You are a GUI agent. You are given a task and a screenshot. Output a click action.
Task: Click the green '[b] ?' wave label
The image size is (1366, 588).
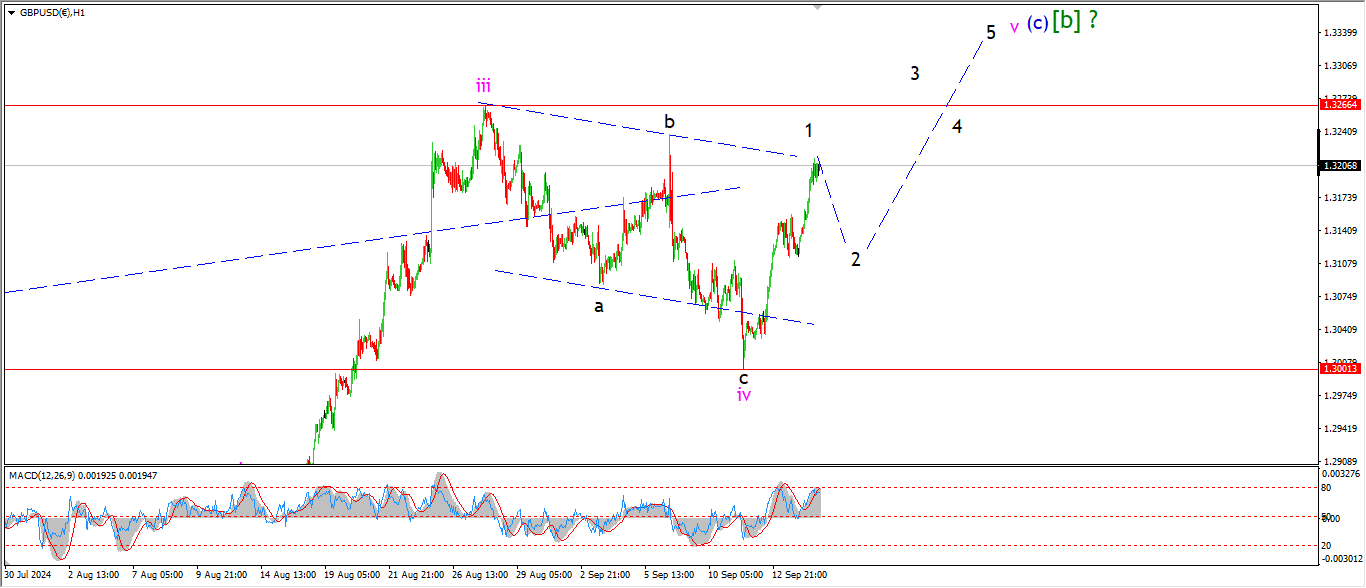[x=1075, y=20]
